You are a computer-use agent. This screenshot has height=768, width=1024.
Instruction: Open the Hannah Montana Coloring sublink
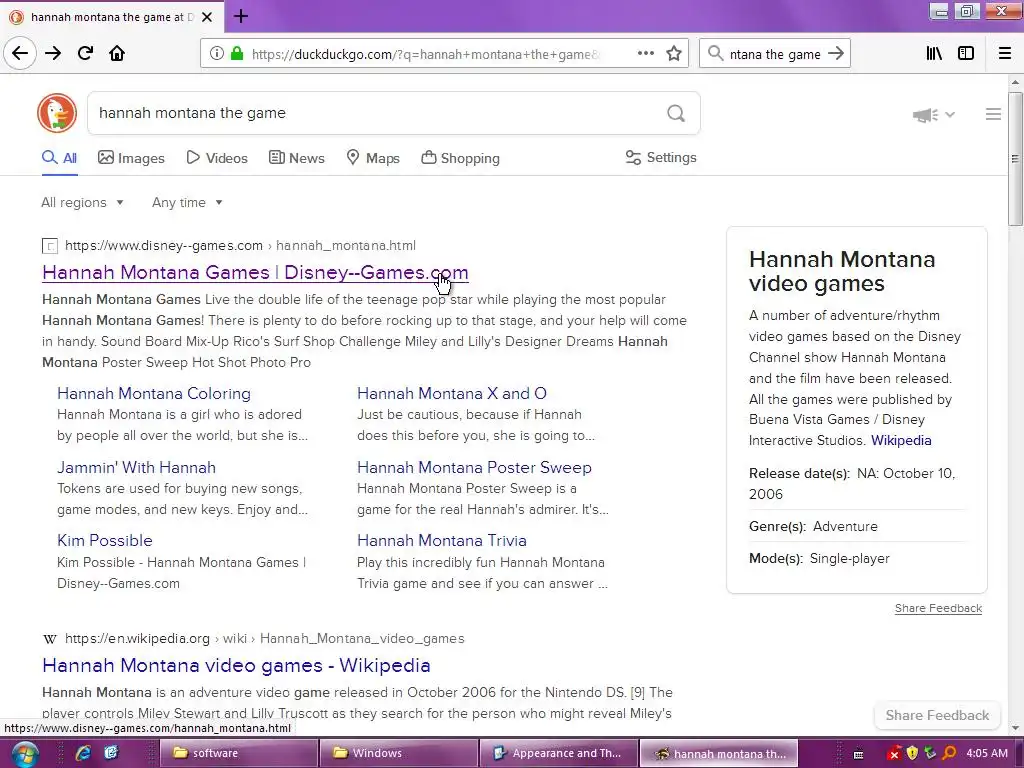coord(153,393)
